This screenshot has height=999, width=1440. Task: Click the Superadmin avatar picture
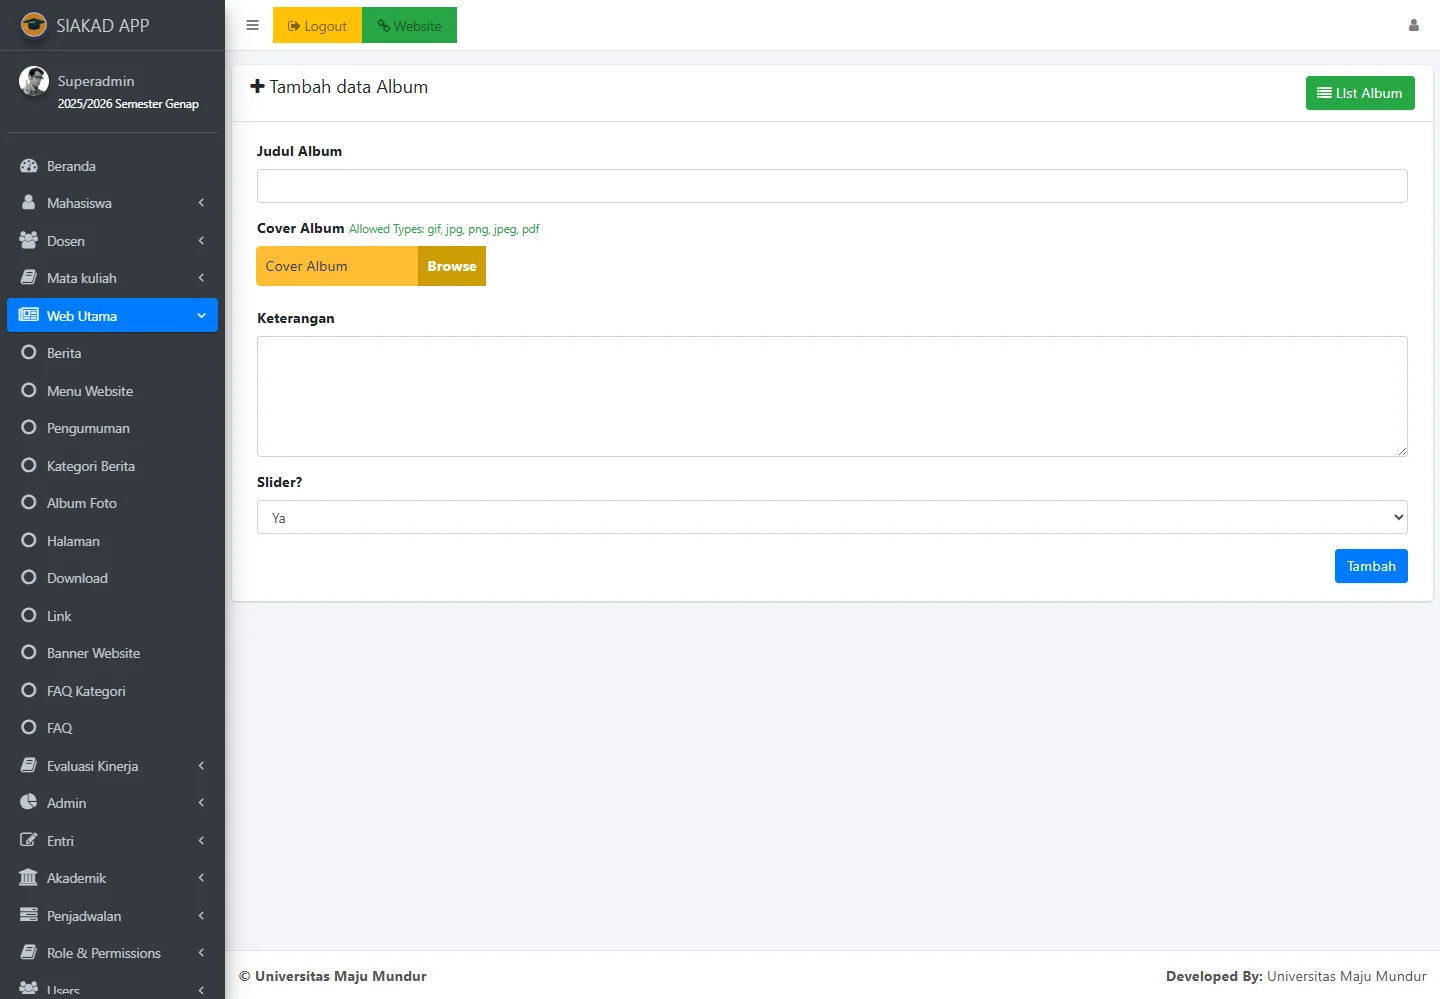(34, 82)
